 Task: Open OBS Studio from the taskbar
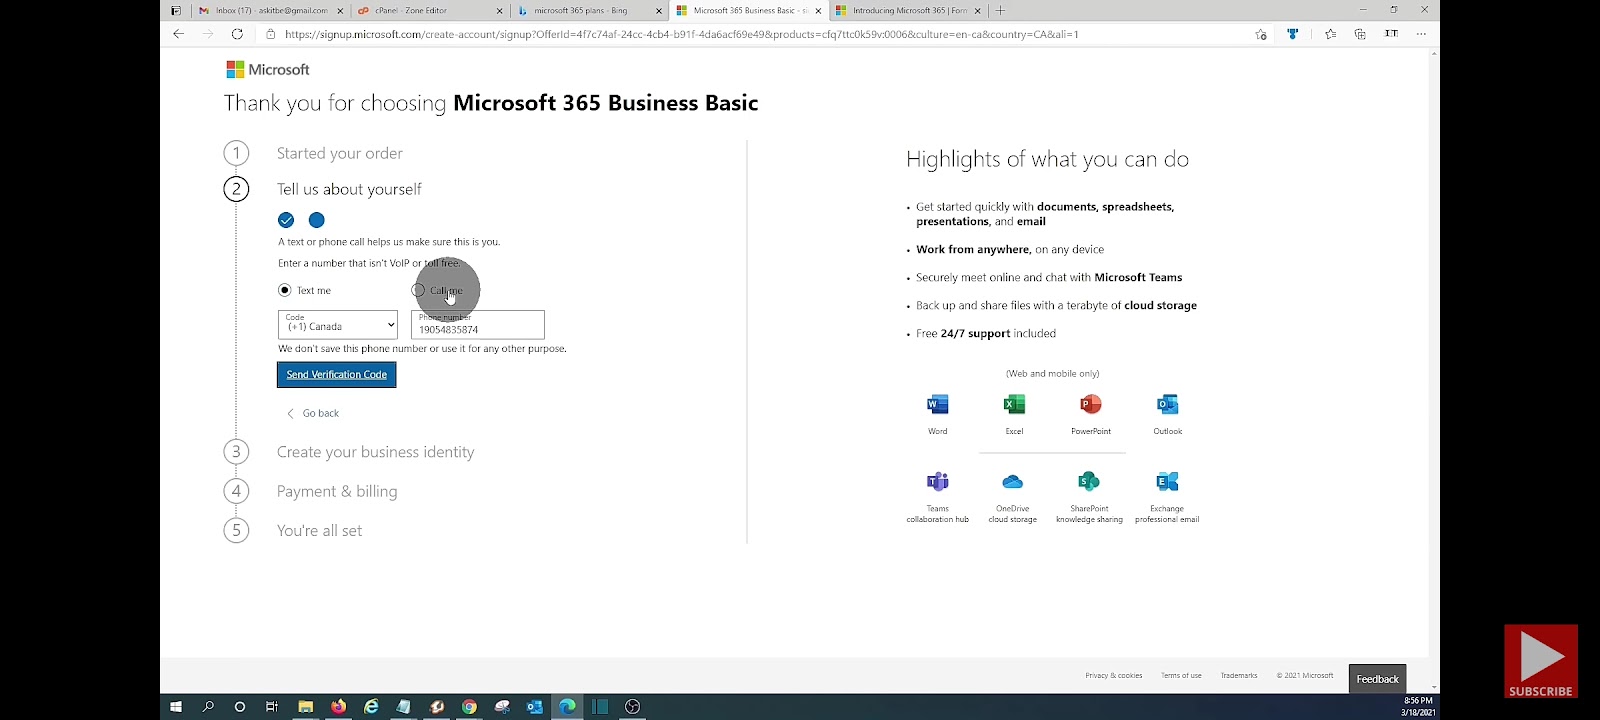(632, 707)
